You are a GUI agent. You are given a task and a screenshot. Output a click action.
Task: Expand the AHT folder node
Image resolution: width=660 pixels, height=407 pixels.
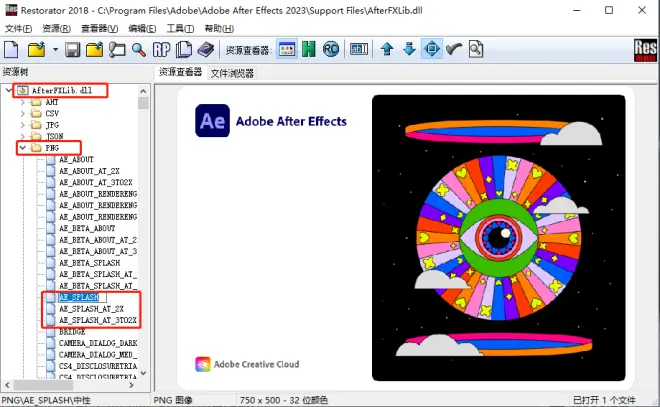23,102
